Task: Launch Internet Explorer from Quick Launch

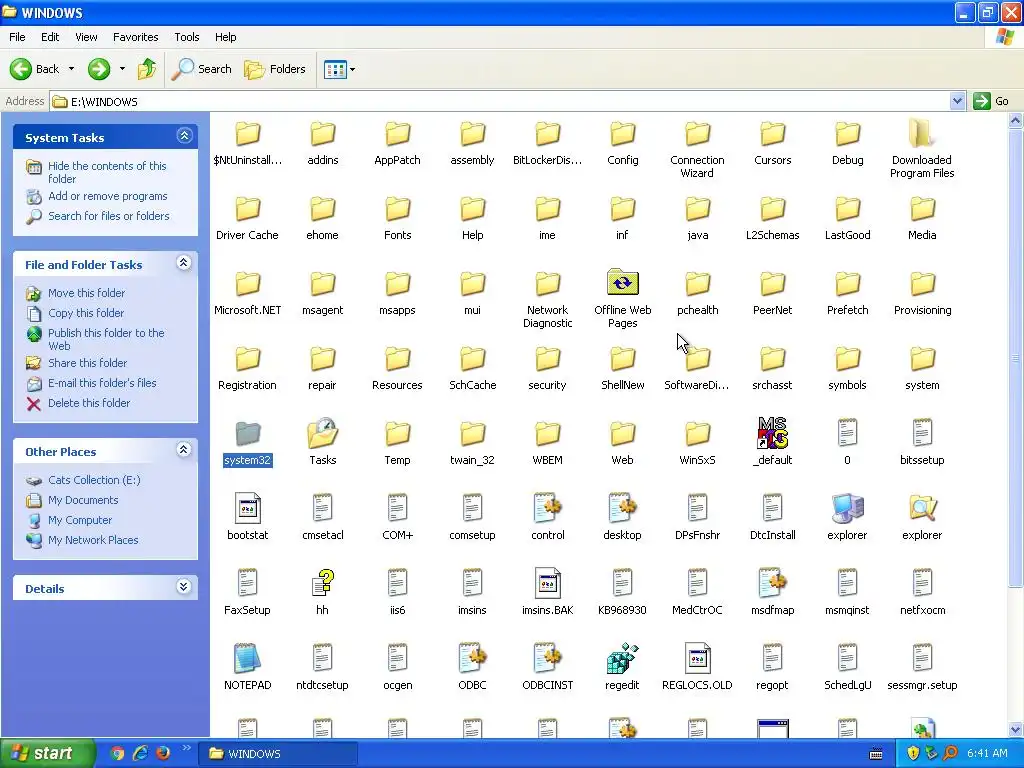Action: click(140, 753)
